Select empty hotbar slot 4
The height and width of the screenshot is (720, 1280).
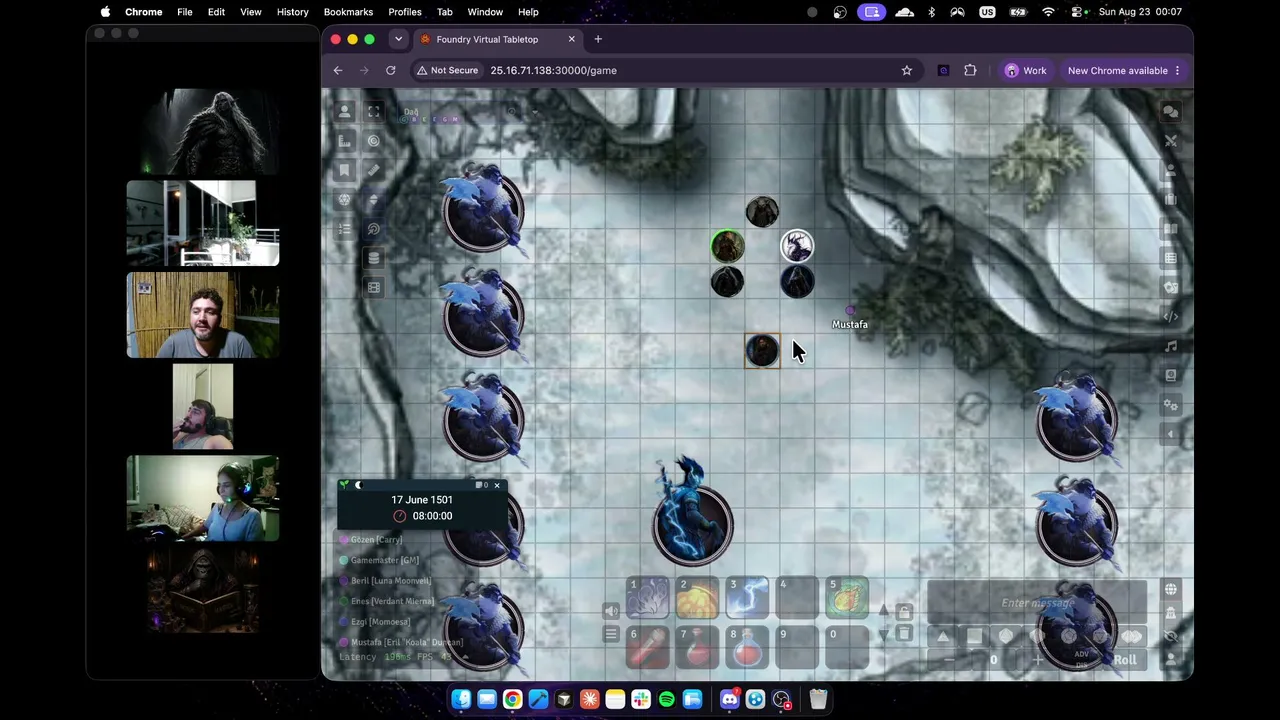pos(797,597)
